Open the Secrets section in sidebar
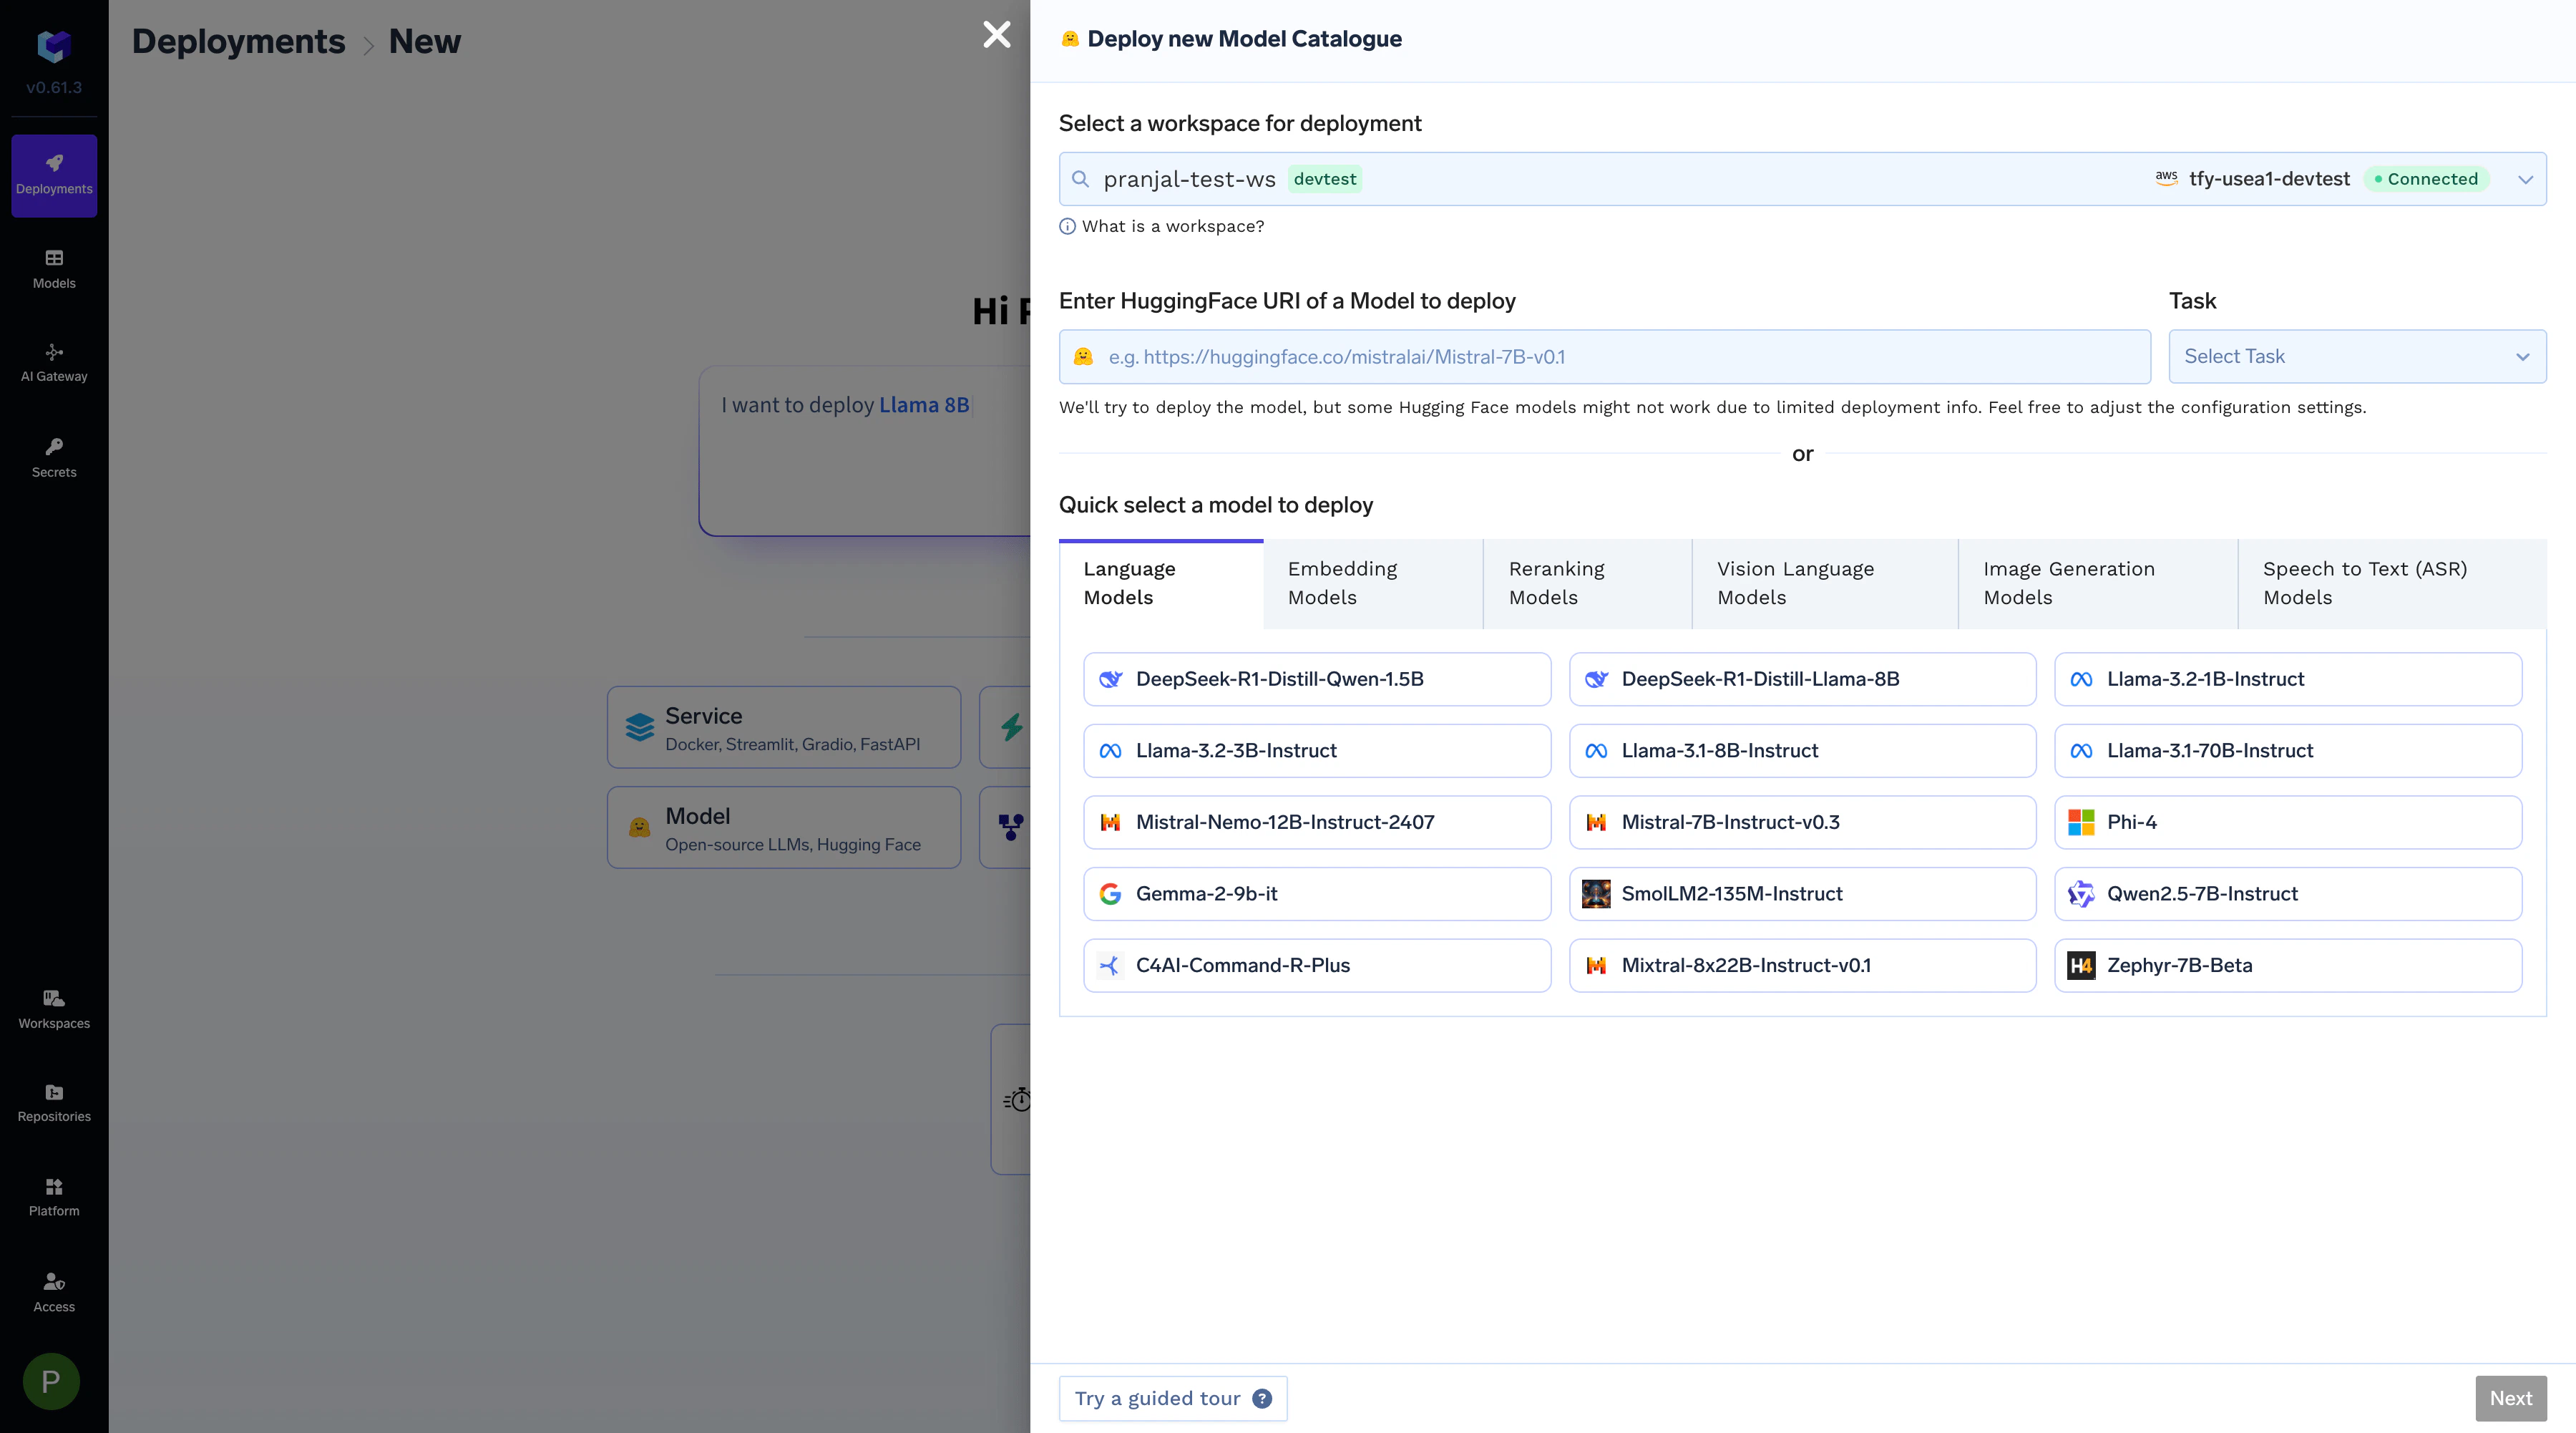Image resolution: width=2576 pixels, height=1433 pixels. coord(54,457)
